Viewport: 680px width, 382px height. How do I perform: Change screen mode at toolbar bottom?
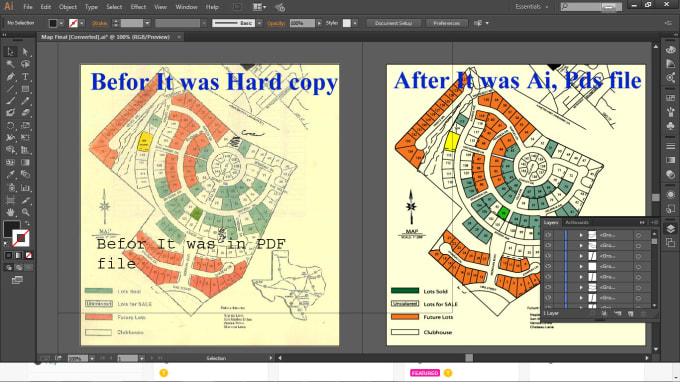[x=17, y=280]
